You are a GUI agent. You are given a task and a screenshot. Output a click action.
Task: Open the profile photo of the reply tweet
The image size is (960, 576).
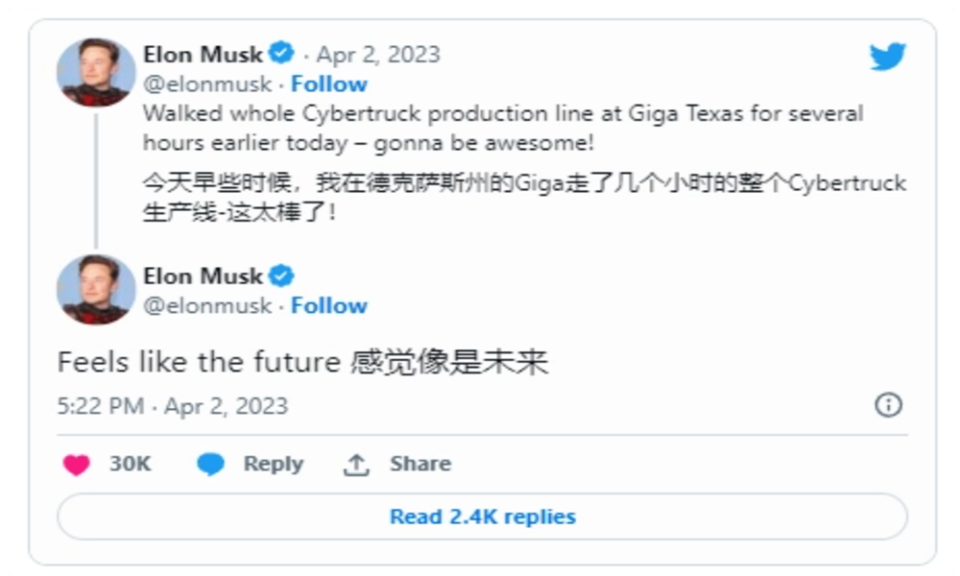click(x=96, y=290)
